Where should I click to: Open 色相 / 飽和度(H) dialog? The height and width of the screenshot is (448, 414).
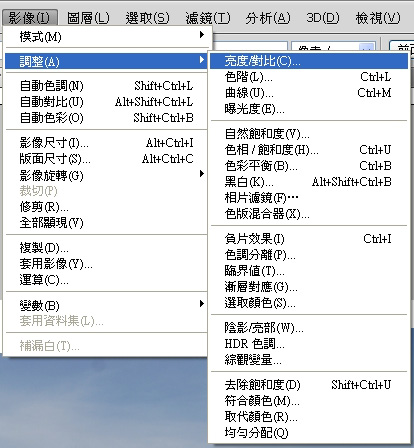[x=309, y=150]
